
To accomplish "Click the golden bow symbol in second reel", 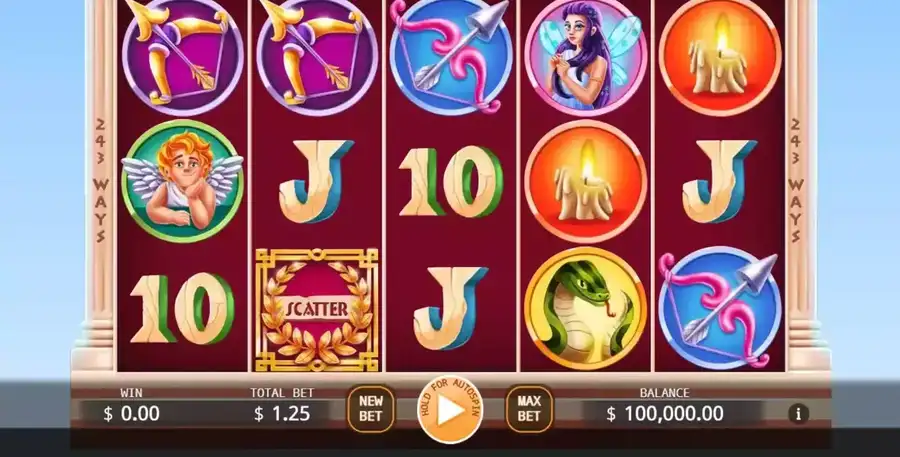I will 317,55.
